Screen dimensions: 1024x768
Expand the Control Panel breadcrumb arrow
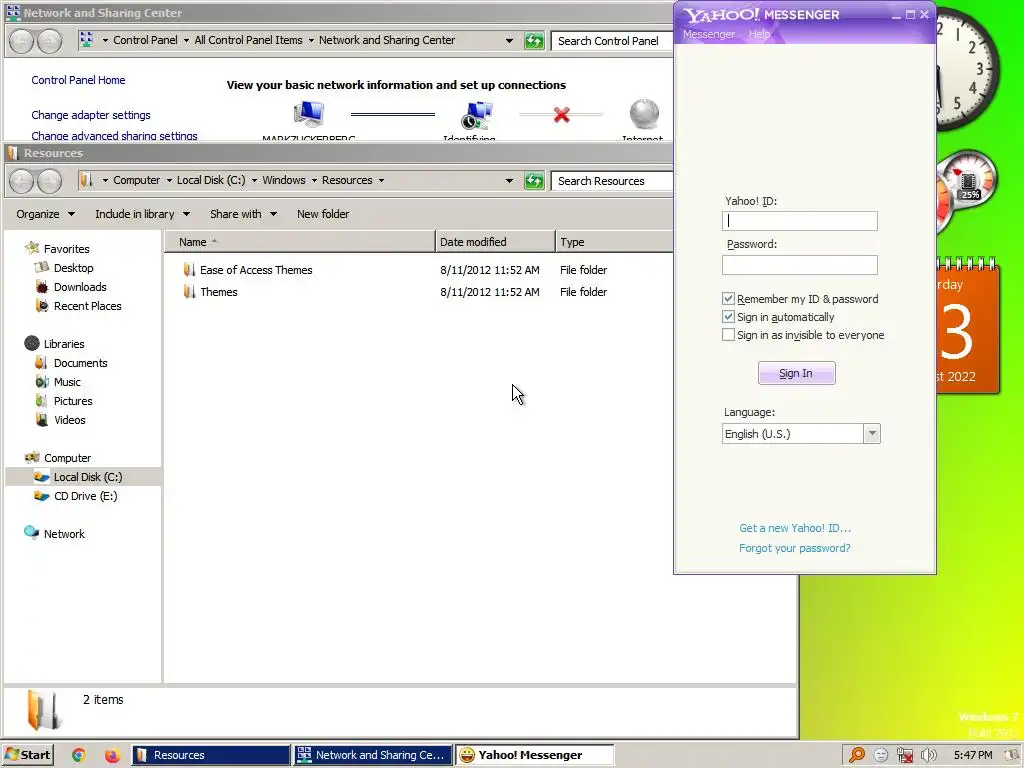[x=186, y=40]
